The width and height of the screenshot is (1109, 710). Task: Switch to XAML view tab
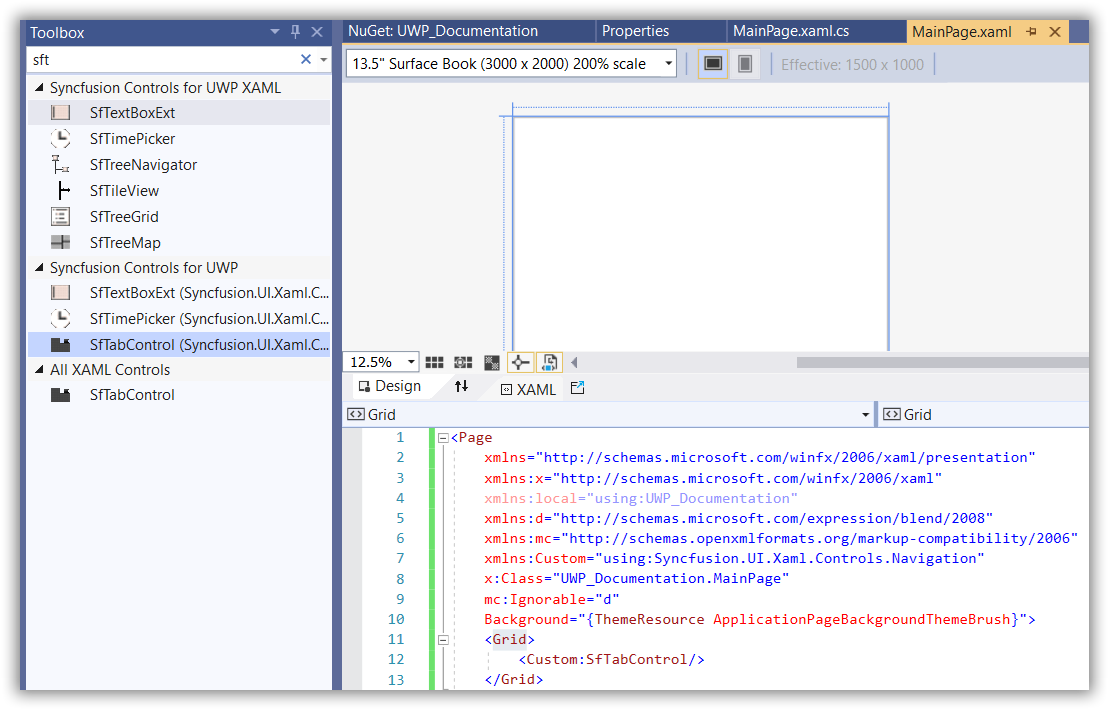click(x=528, y=390)
